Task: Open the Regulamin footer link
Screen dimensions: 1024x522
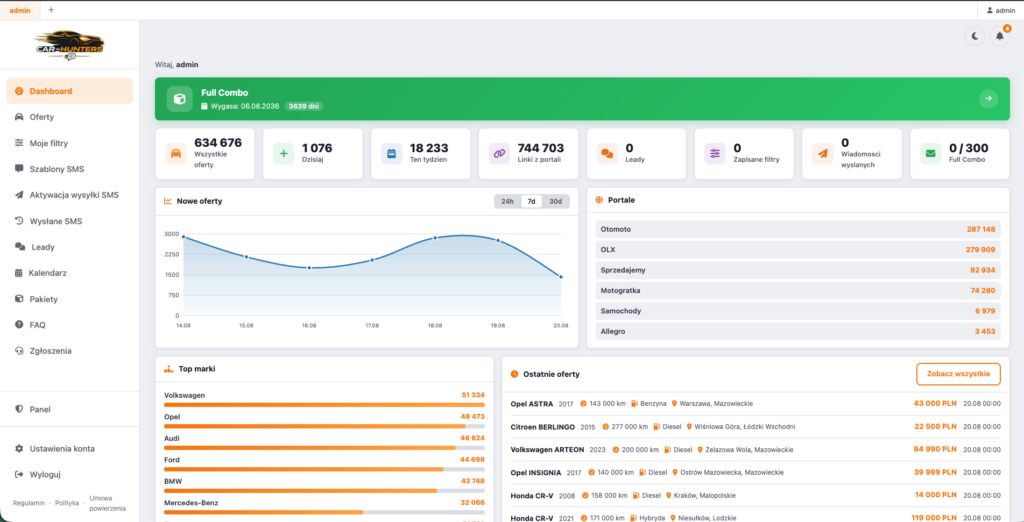Action: click(29, 503)
